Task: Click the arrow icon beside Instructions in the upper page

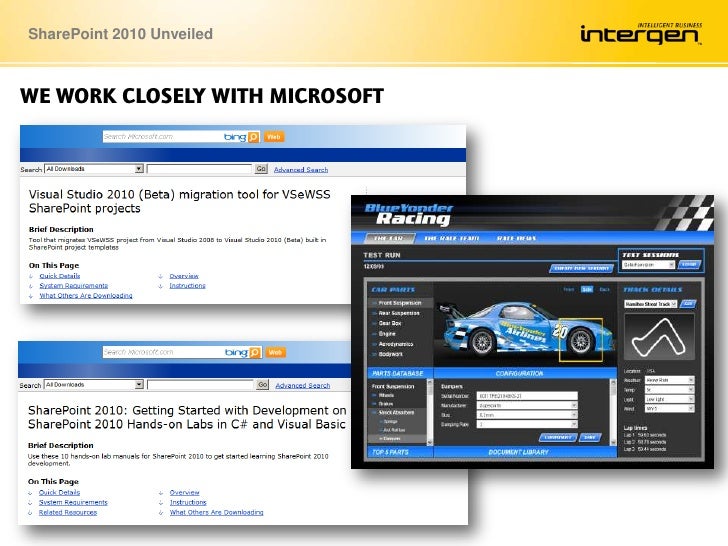Action: pyautogui.click(x=161, y=286)
